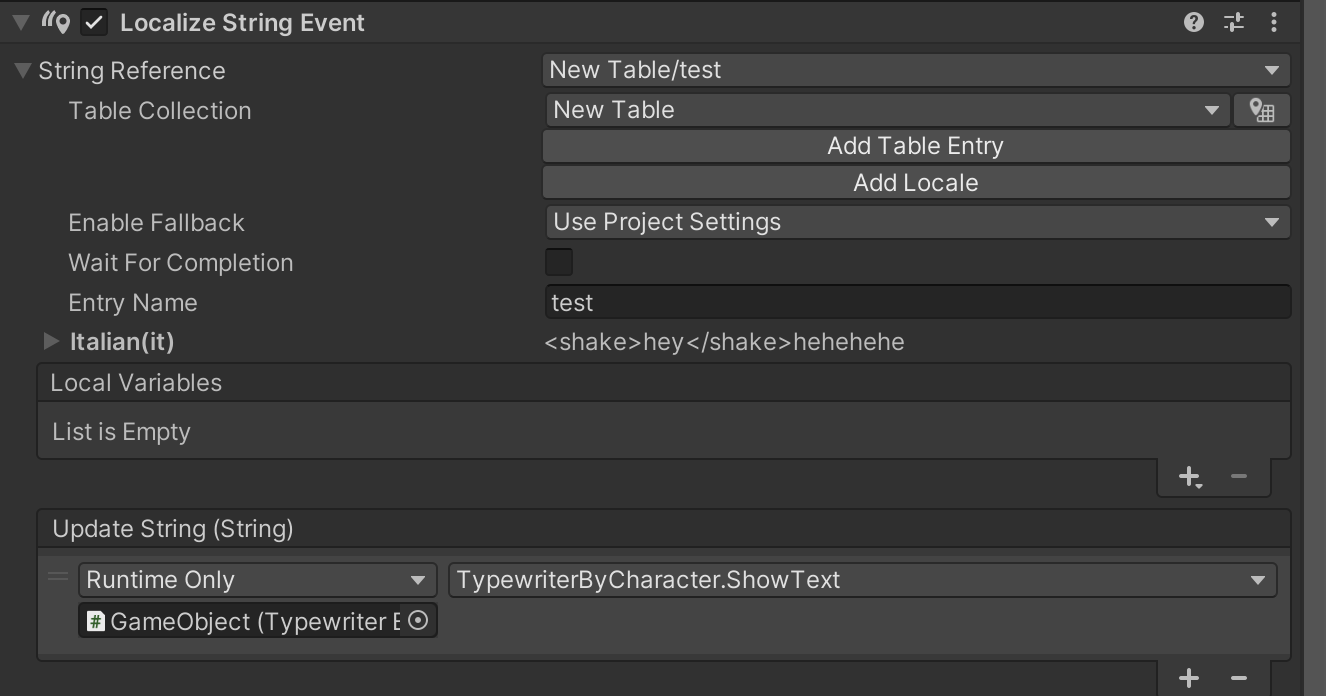
Task: Collapse the String Reference foldout
Action: [x=22, y=71]
